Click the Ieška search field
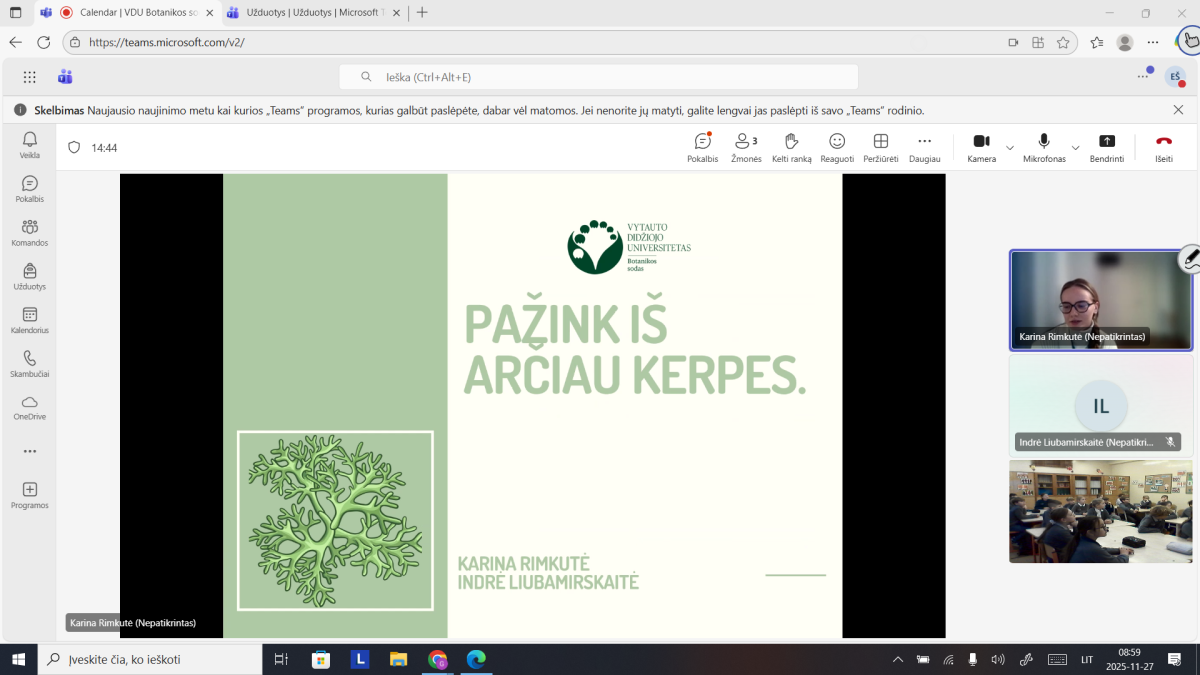Image resolution: width=1200 pixels, height=675 pixels. coord(598,77)
